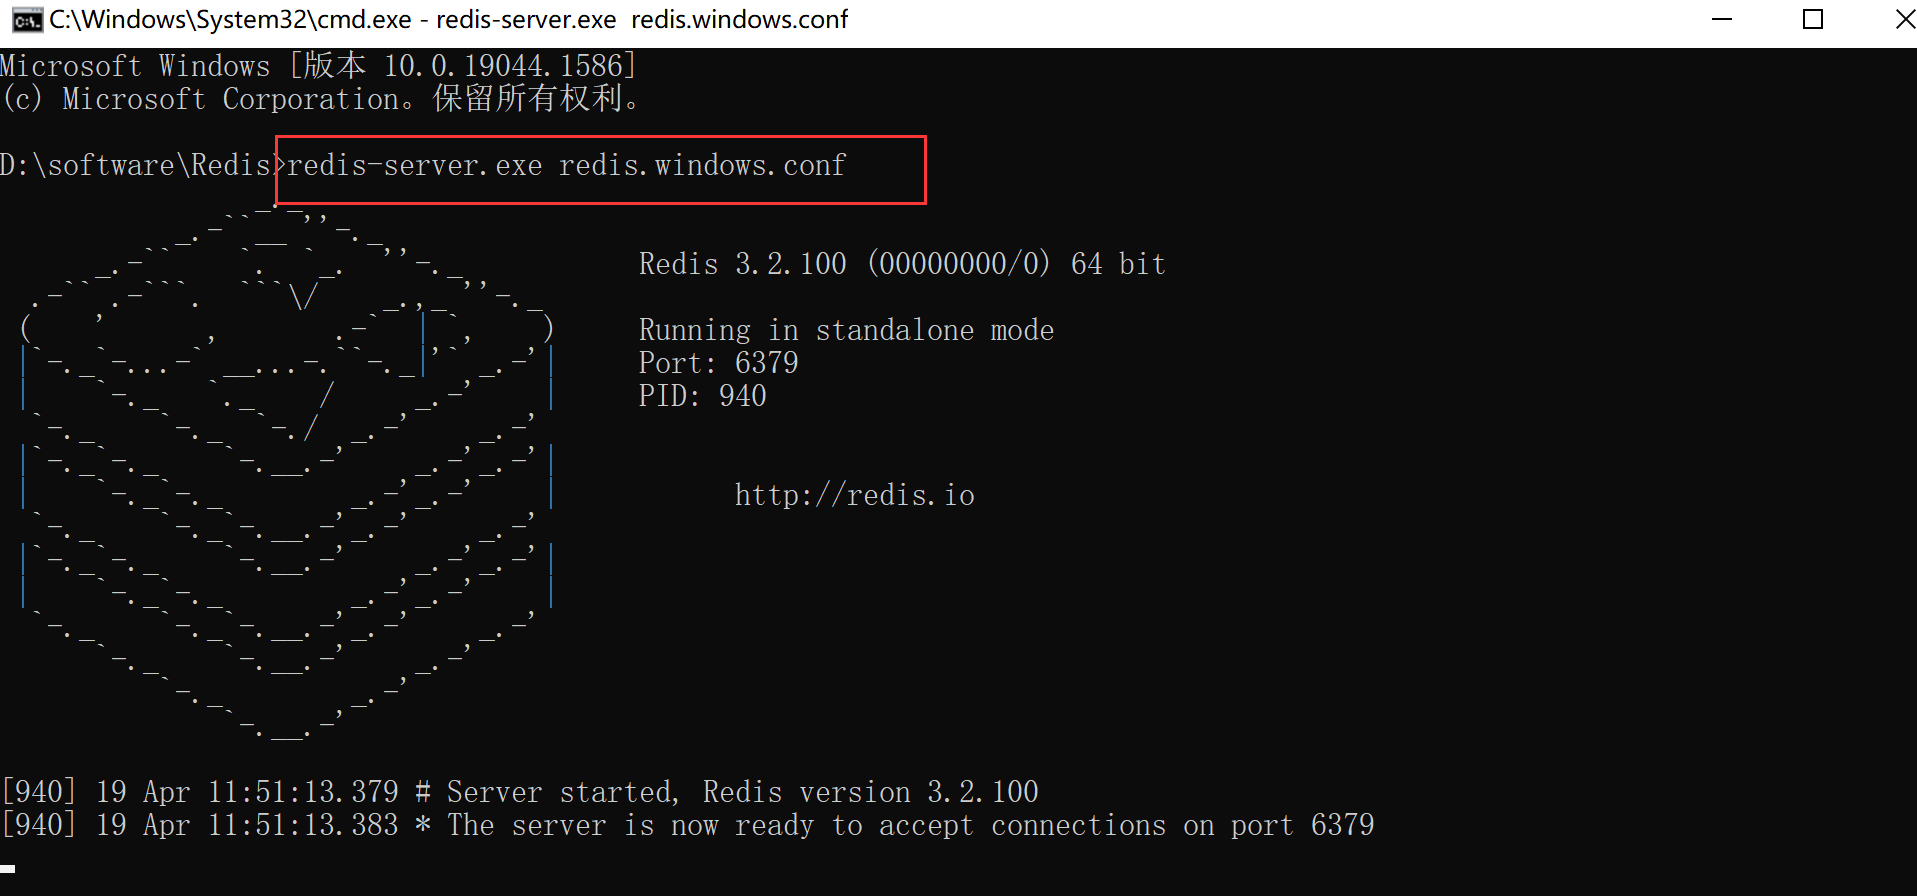Click the Microsoft Corporation copyright line
The image size is (1917, 896).
[x=320, y=98]
